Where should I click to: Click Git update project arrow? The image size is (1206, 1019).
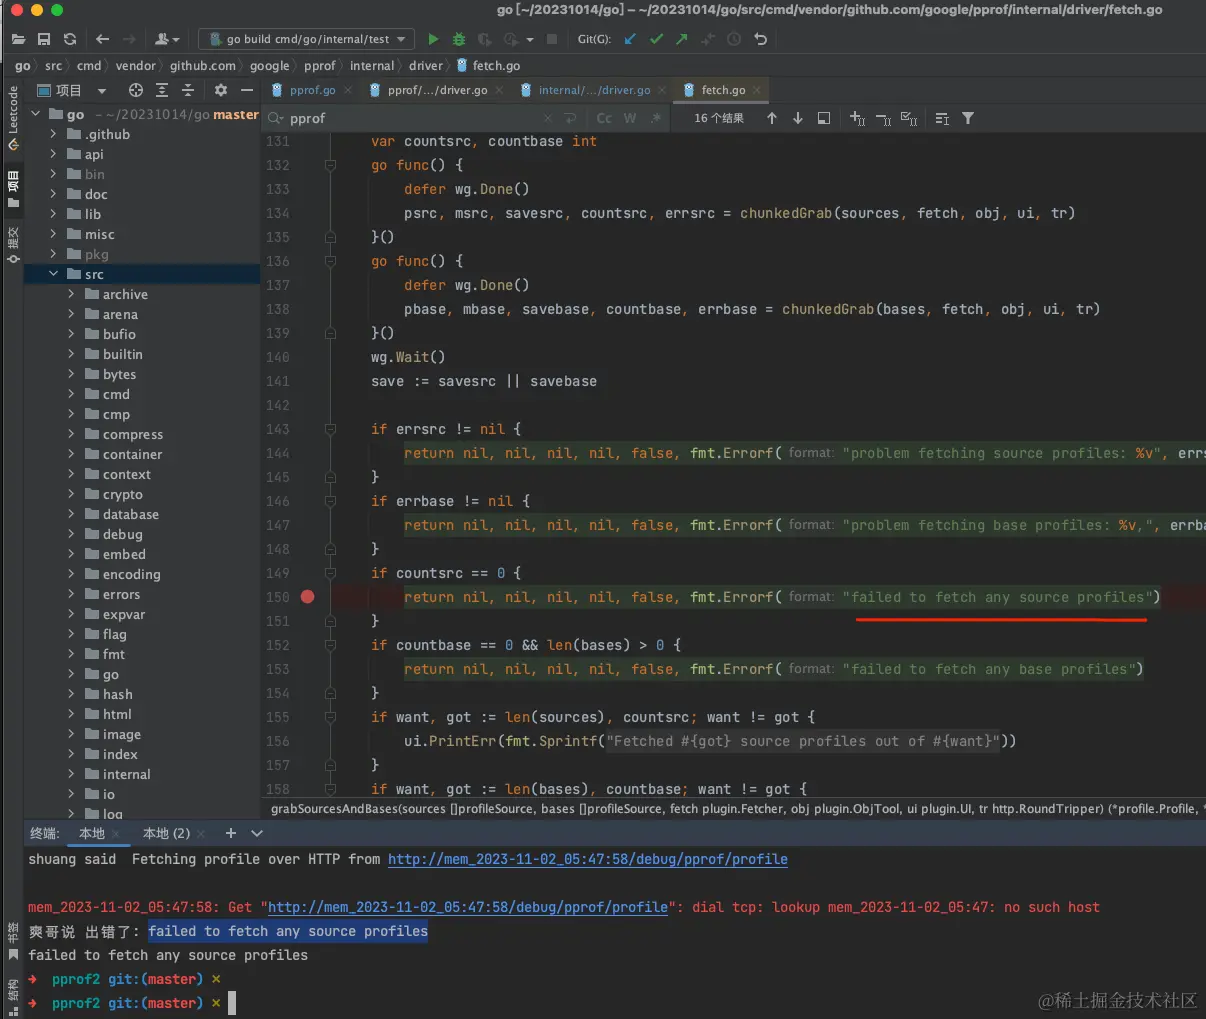pos(630,39)
